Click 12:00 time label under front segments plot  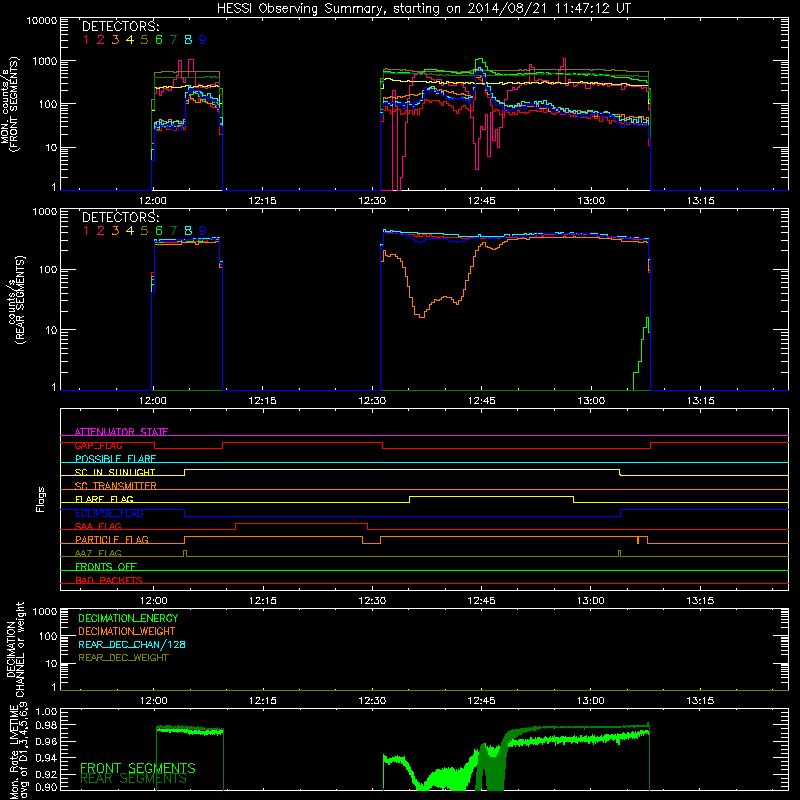pyautogui.click(x=153, y=201)
